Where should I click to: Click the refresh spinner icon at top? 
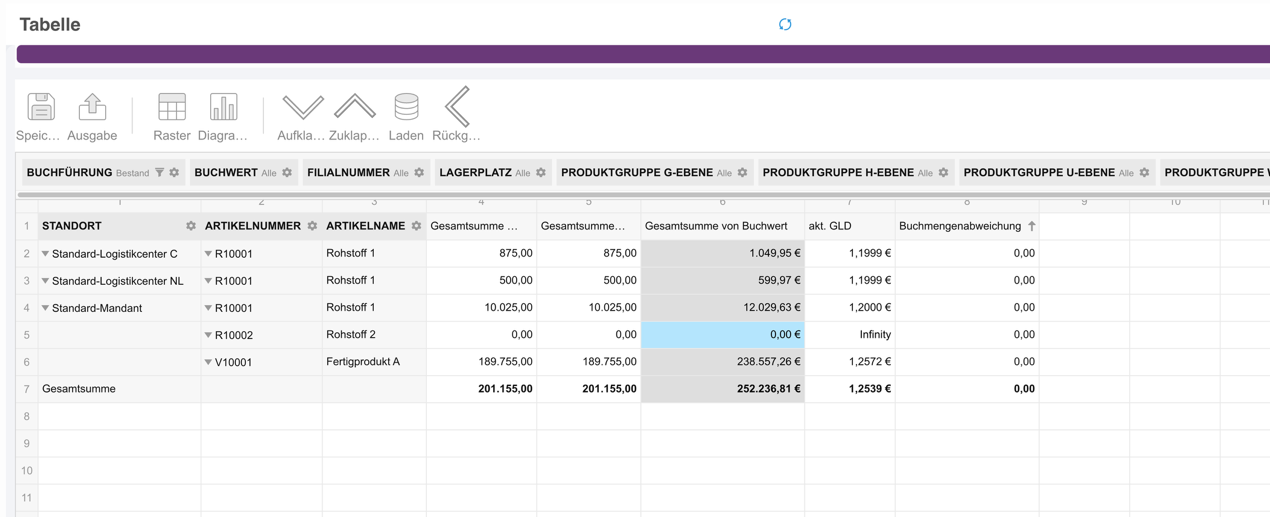tap(785, 24)
